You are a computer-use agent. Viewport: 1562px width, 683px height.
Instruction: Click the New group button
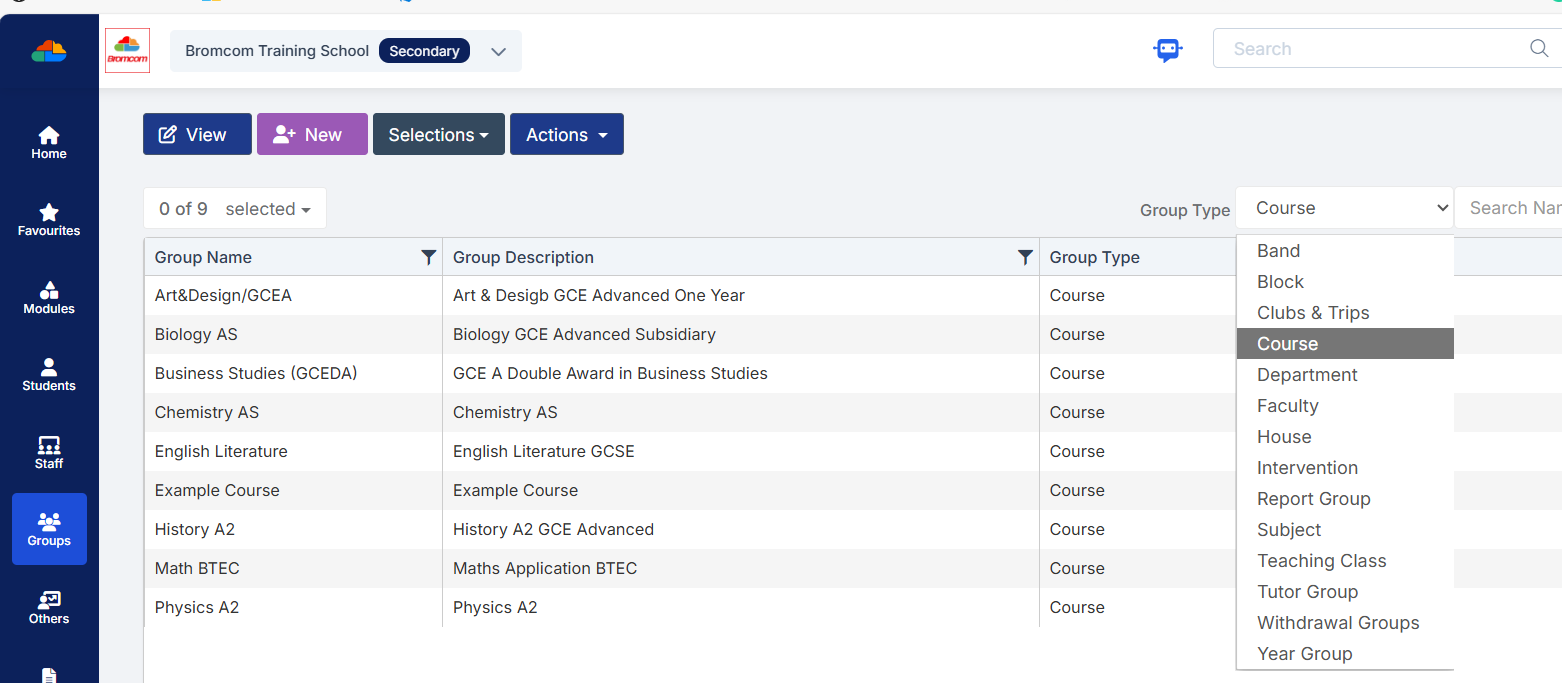(312, 134)
